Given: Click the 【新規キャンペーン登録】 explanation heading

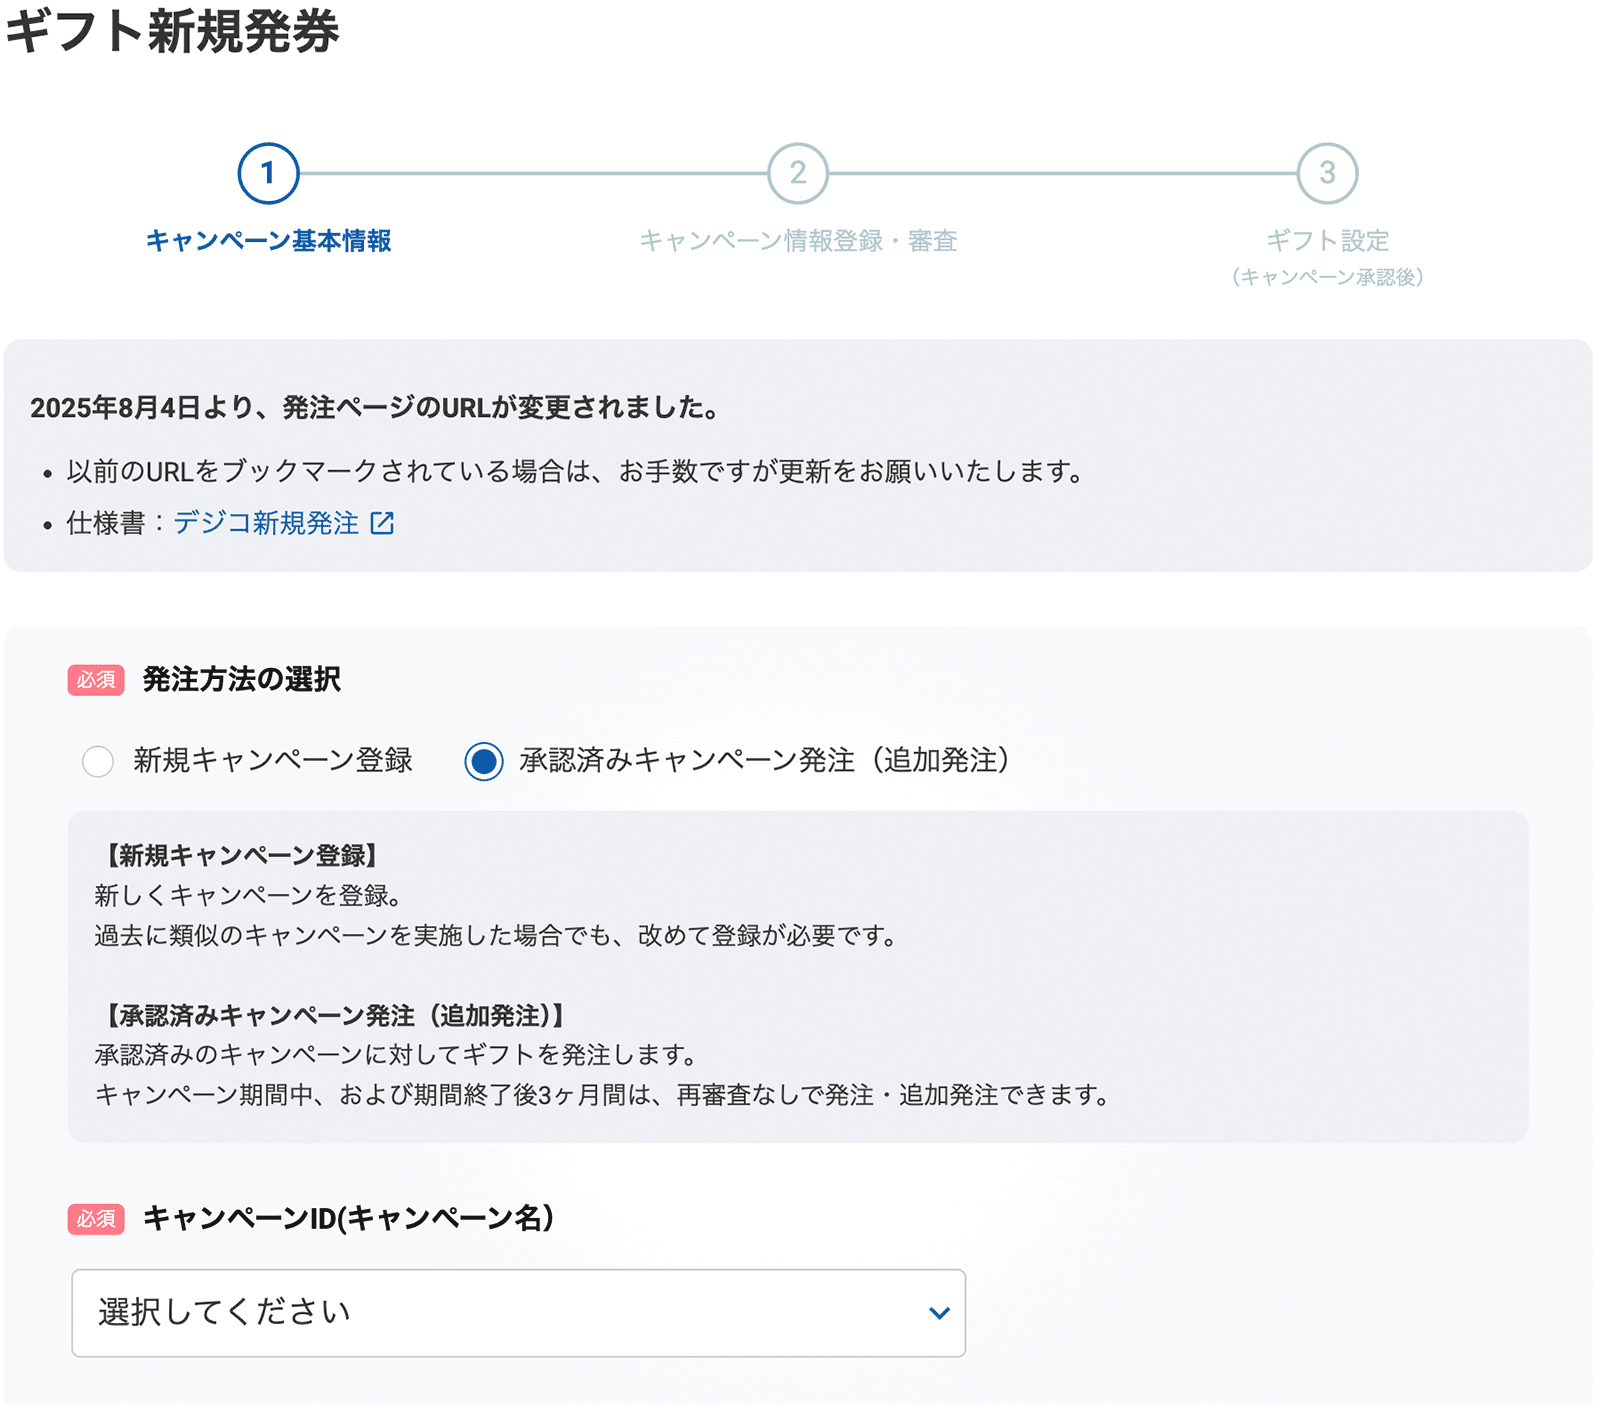Looking at the screenshot, I should point(241,855).
